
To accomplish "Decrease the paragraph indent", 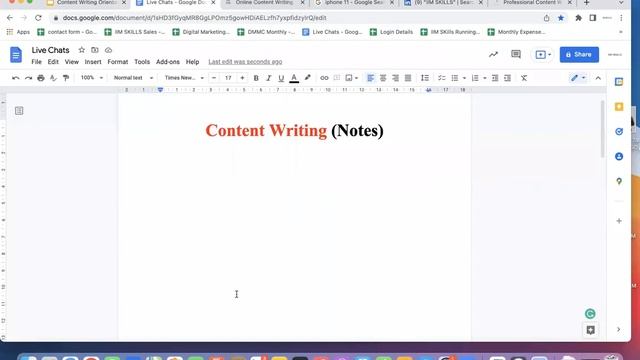I will point(495,78).
